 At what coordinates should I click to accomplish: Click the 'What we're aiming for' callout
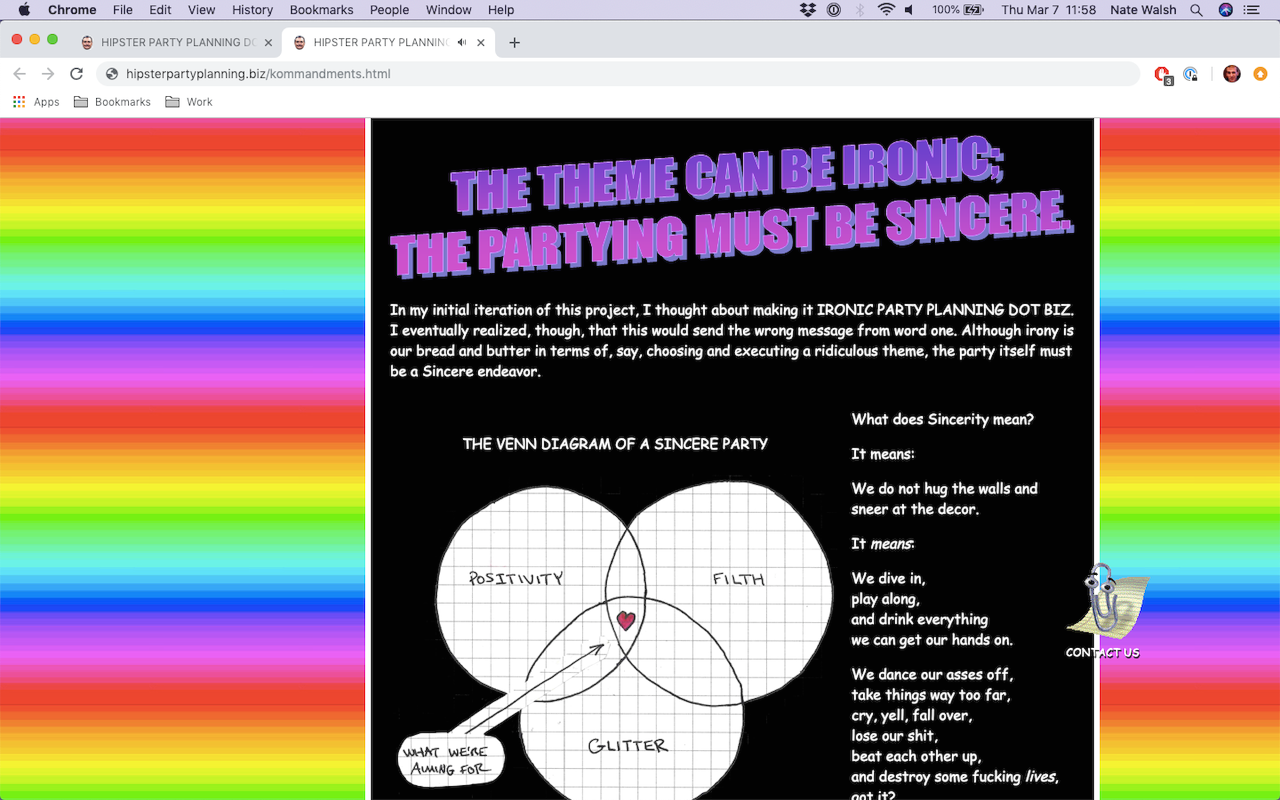click(x=450, y=761)
